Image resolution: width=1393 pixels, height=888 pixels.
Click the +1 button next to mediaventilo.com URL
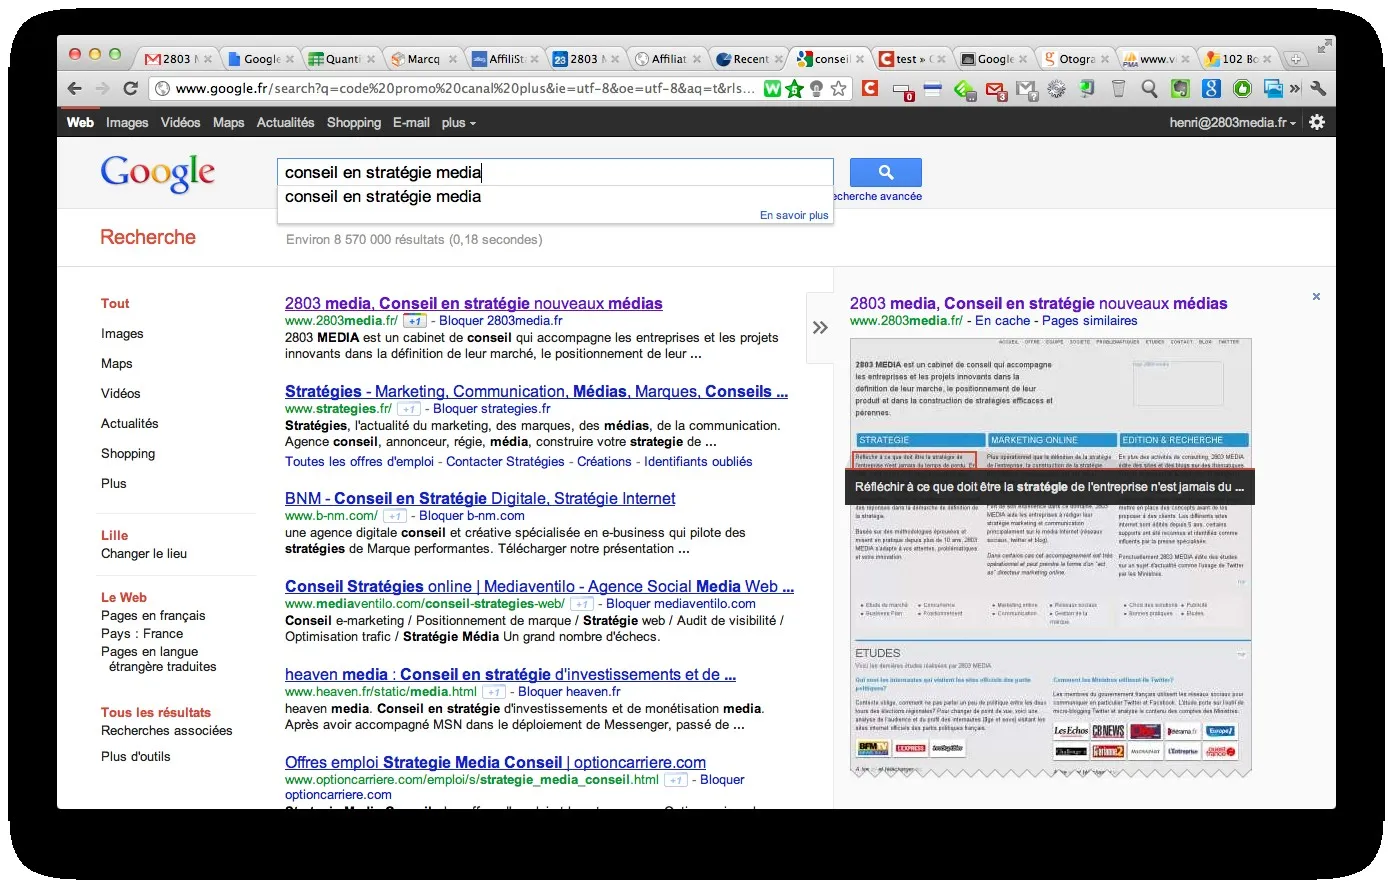[x=583, y=604]
